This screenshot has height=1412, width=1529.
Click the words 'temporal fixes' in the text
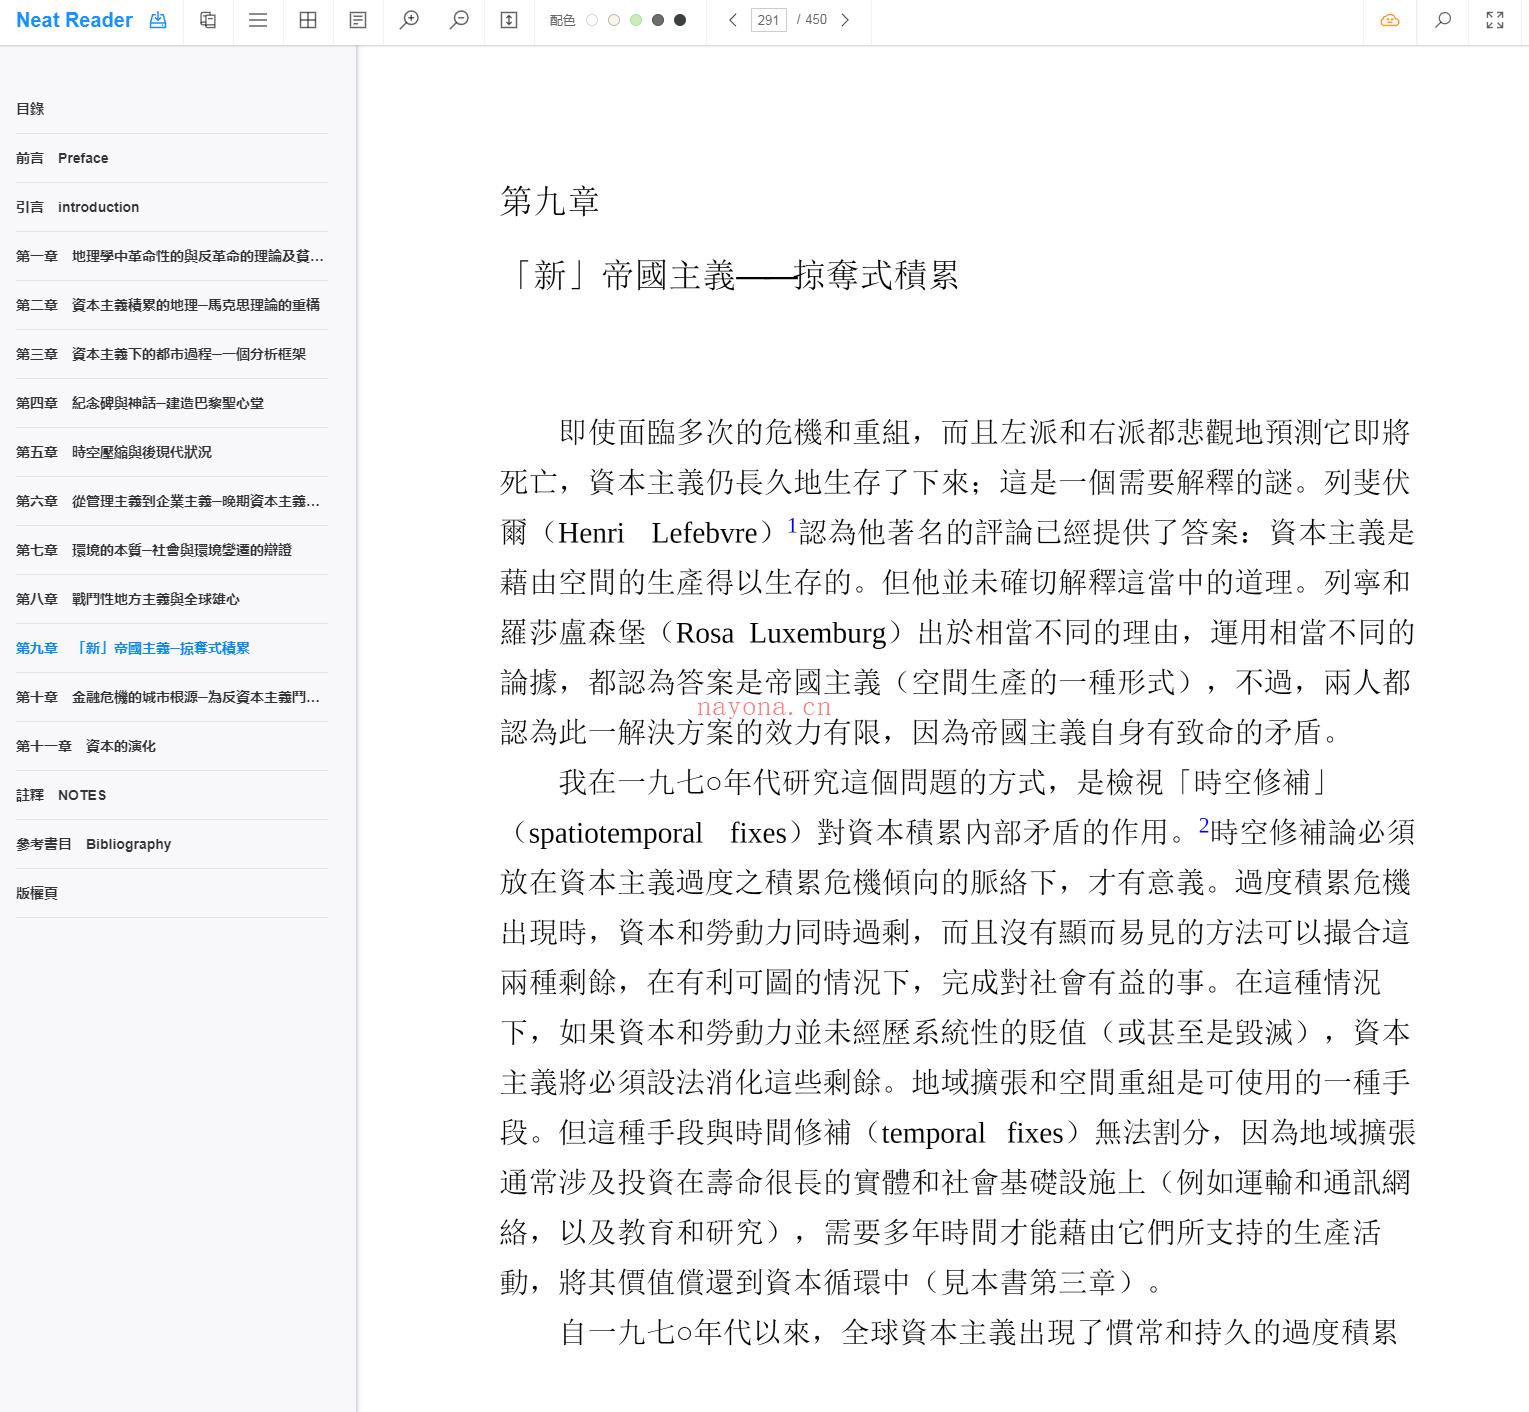point(973,1133)
